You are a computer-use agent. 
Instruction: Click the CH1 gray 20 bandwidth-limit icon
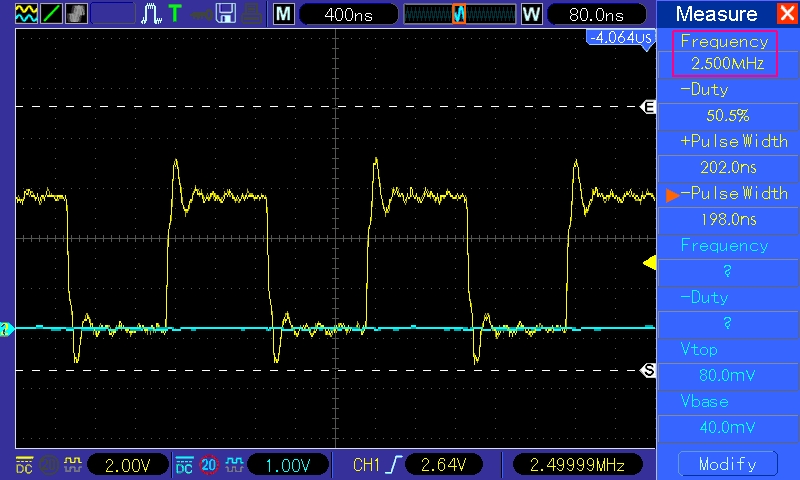pyautogui.click(x=48, y=465)
